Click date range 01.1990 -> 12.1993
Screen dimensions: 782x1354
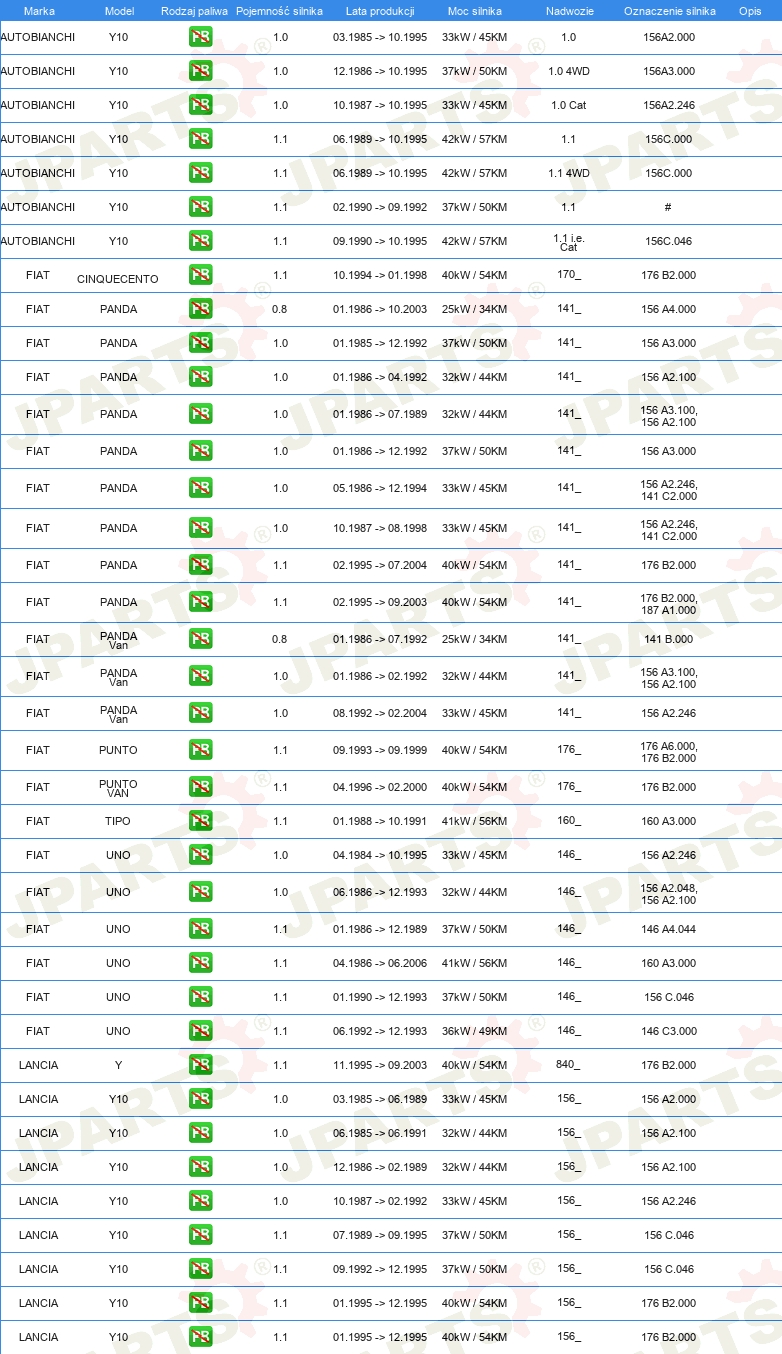(380, 998)
